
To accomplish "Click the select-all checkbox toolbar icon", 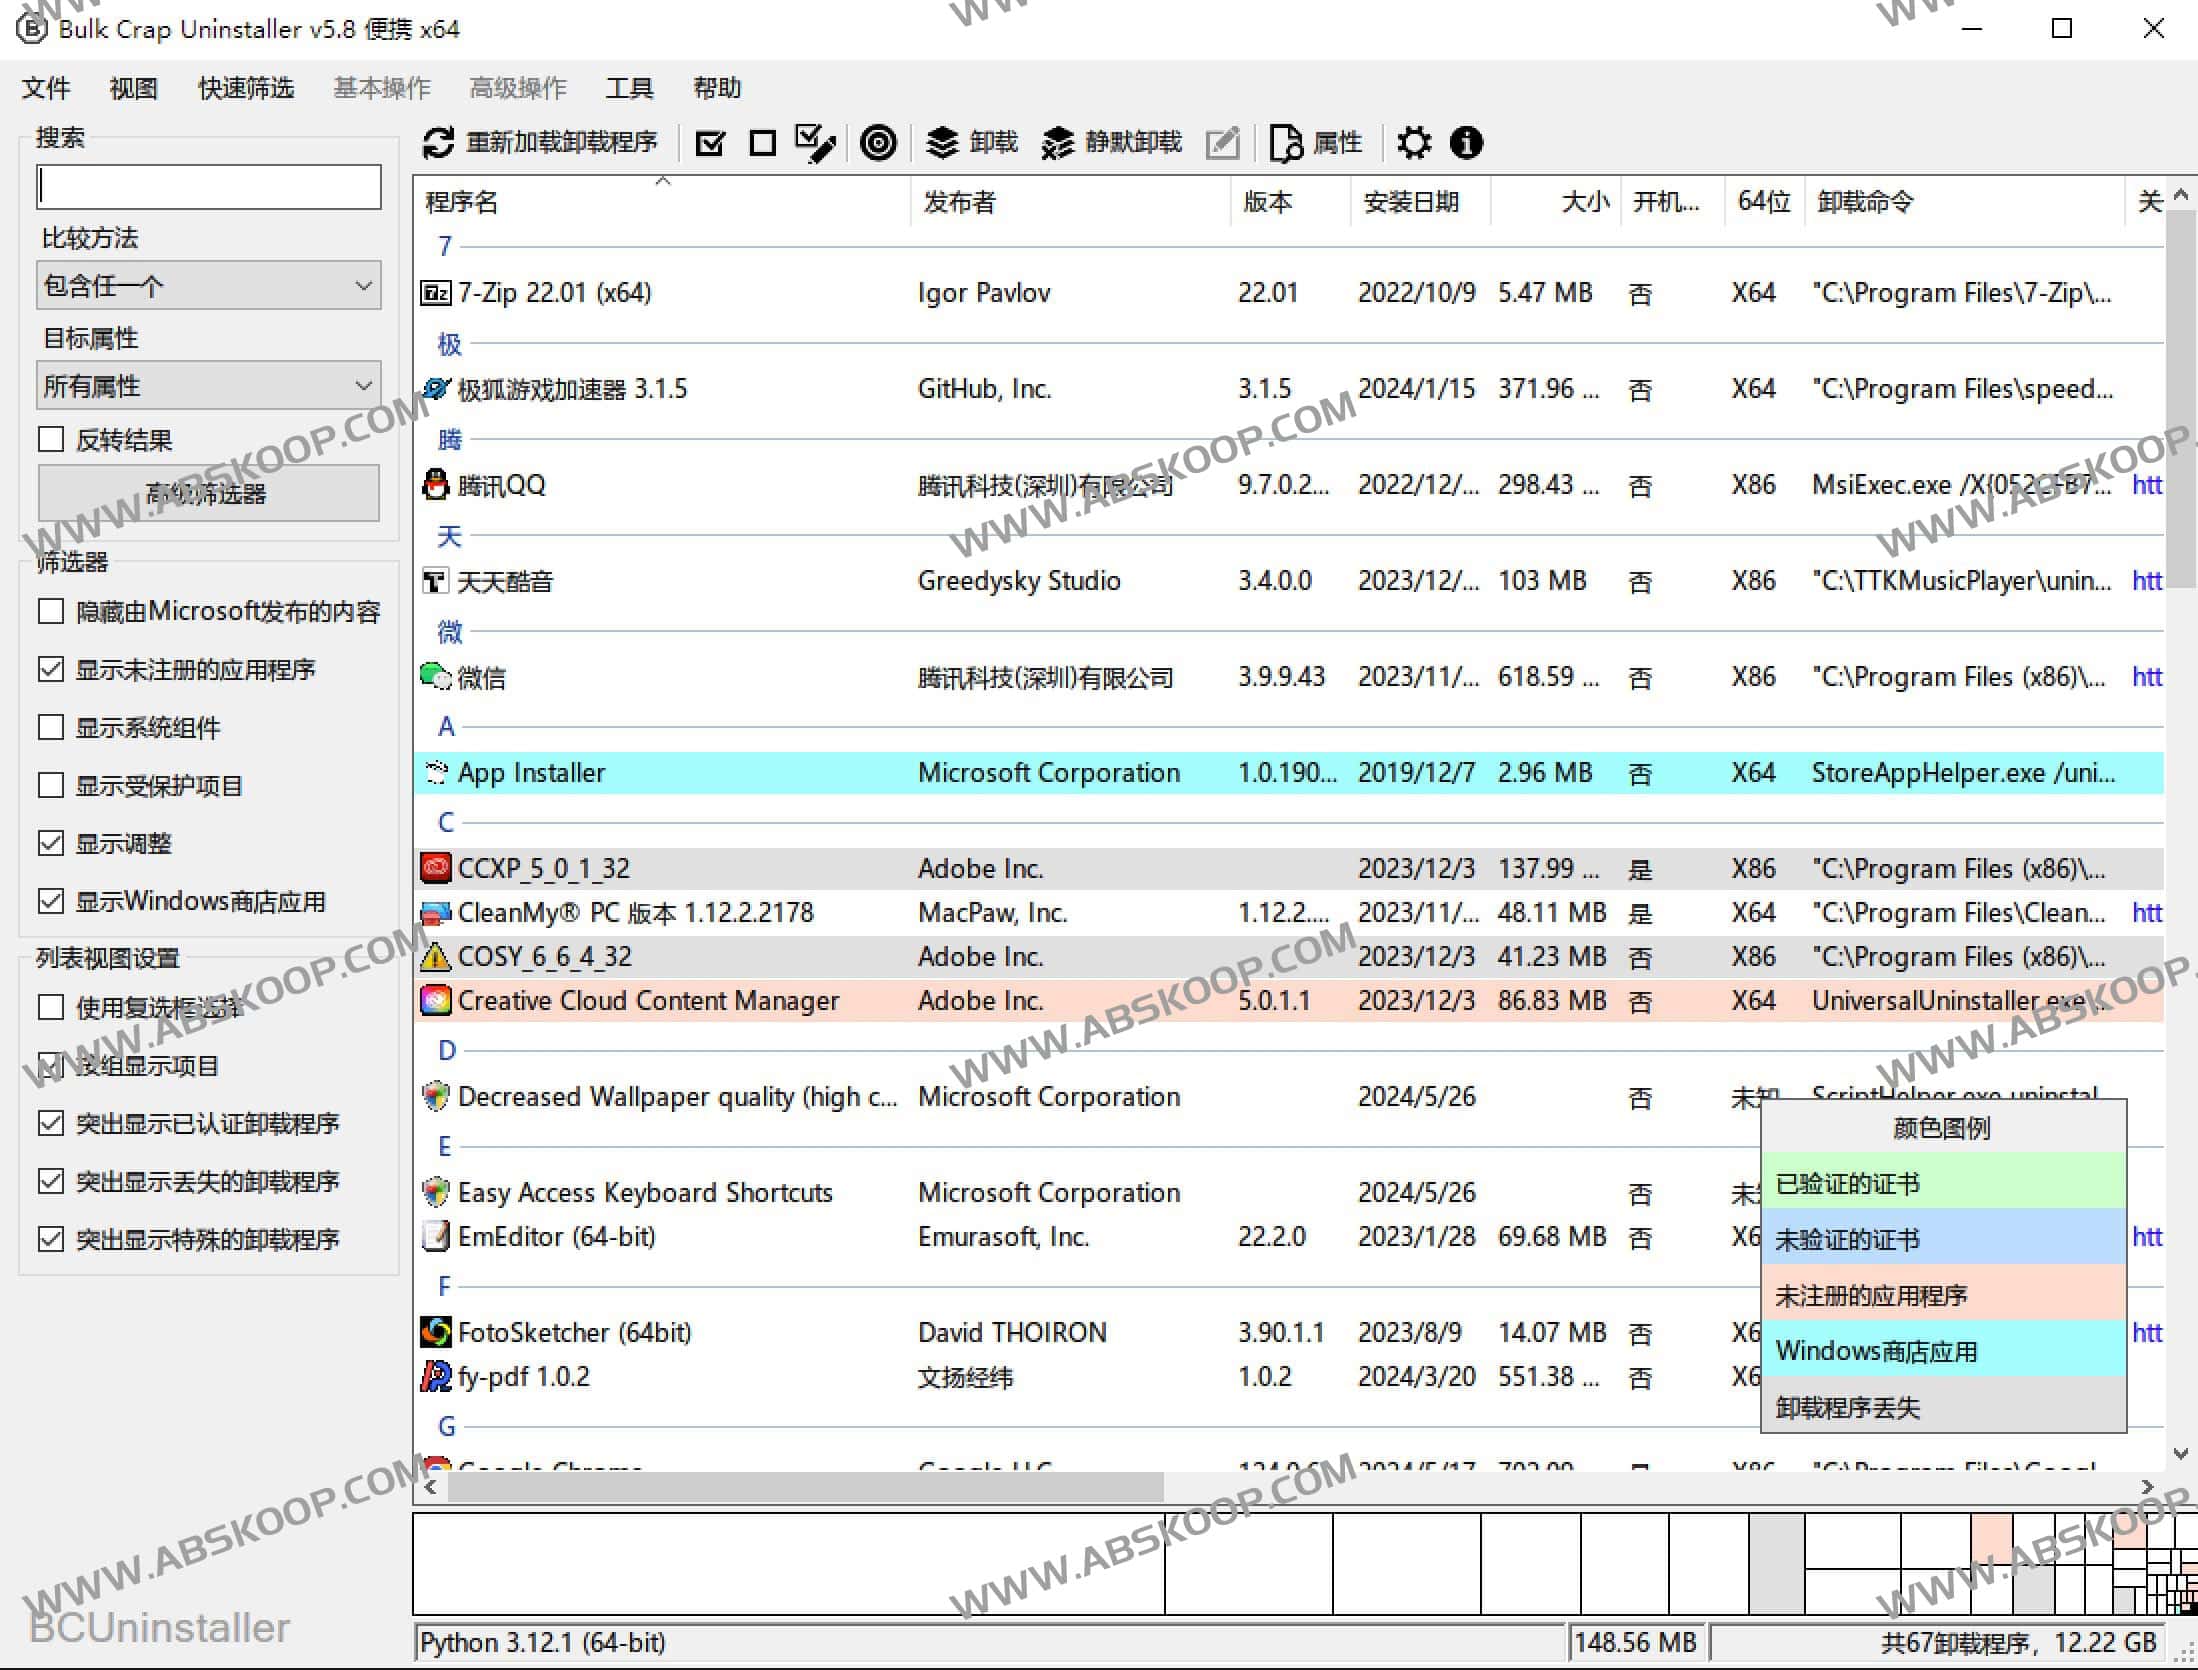I will (x=710, y=142).
